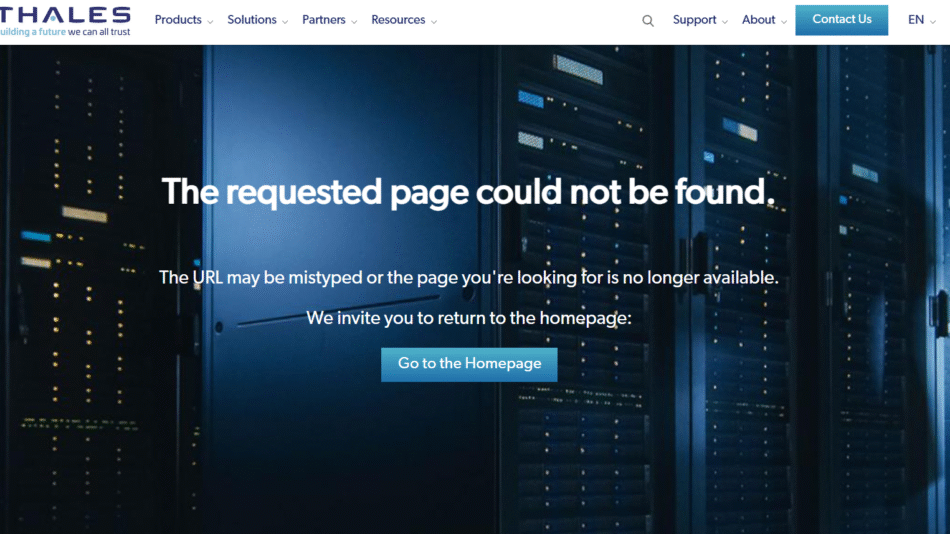This screenshot has width=950, height=534.
Task: Click the EN language selector
Action: click(915, 20)
